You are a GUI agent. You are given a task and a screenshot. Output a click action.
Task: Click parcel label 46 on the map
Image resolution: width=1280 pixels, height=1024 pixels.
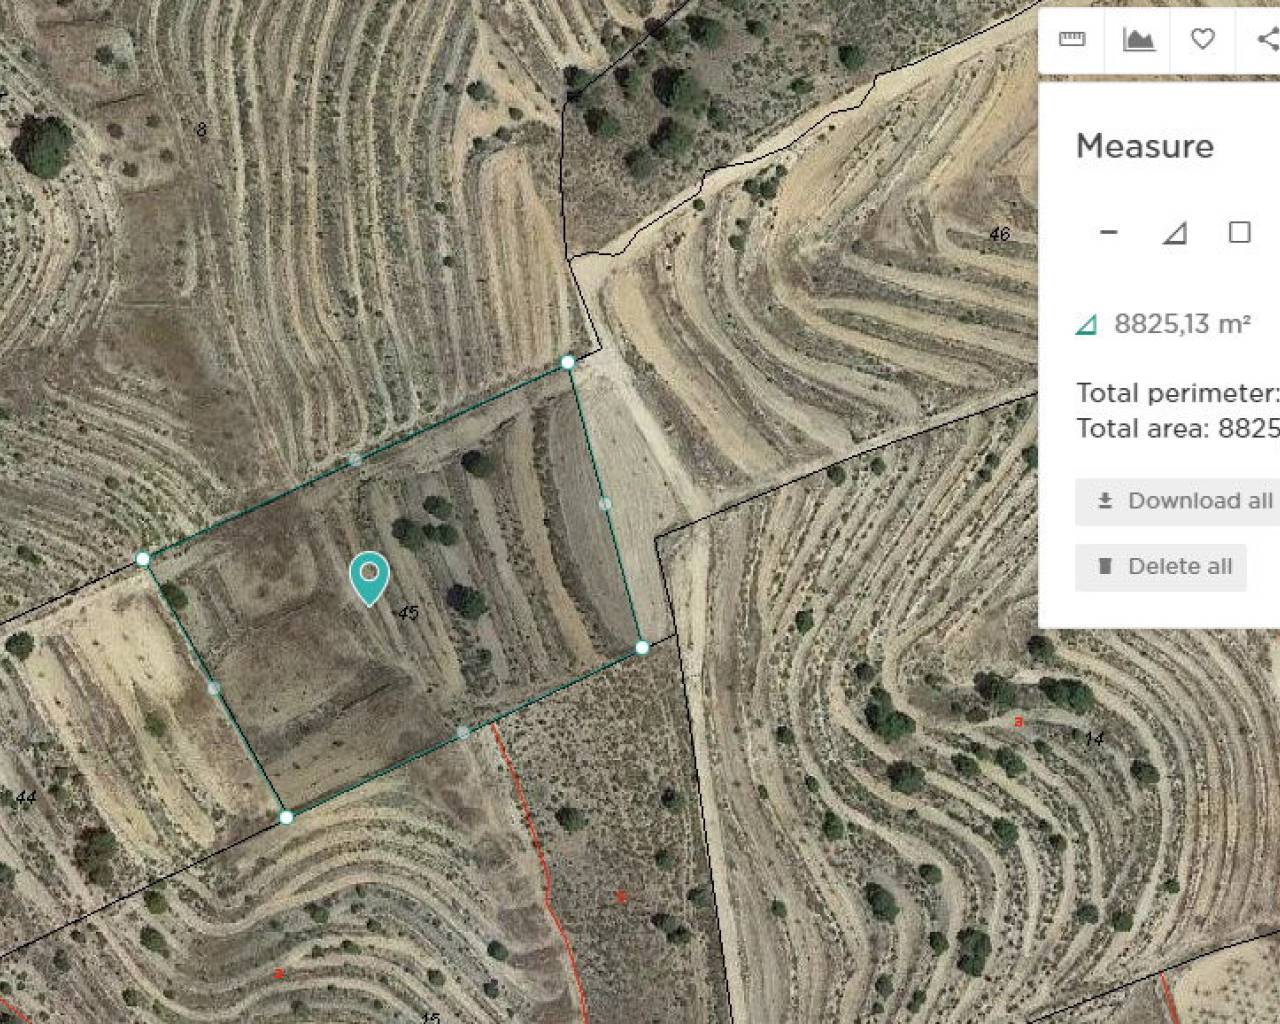click(x=999, y=234)
